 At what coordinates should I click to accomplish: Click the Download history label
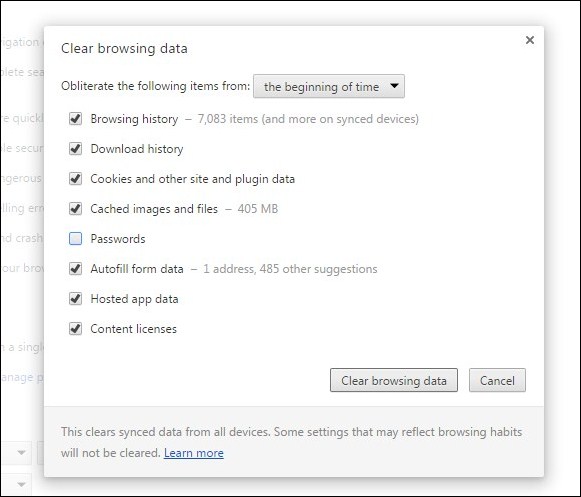[x=137, y=149]
